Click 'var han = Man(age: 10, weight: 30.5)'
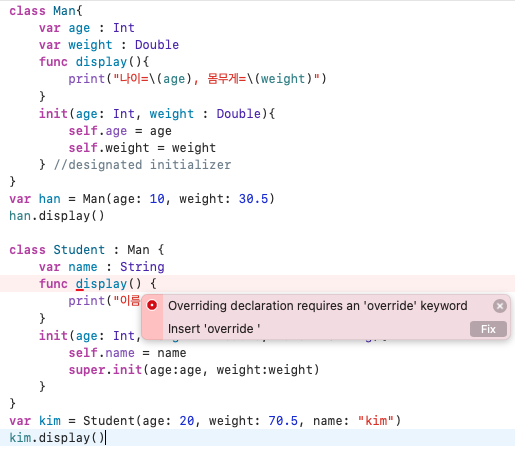 click(x=142, y=199)
